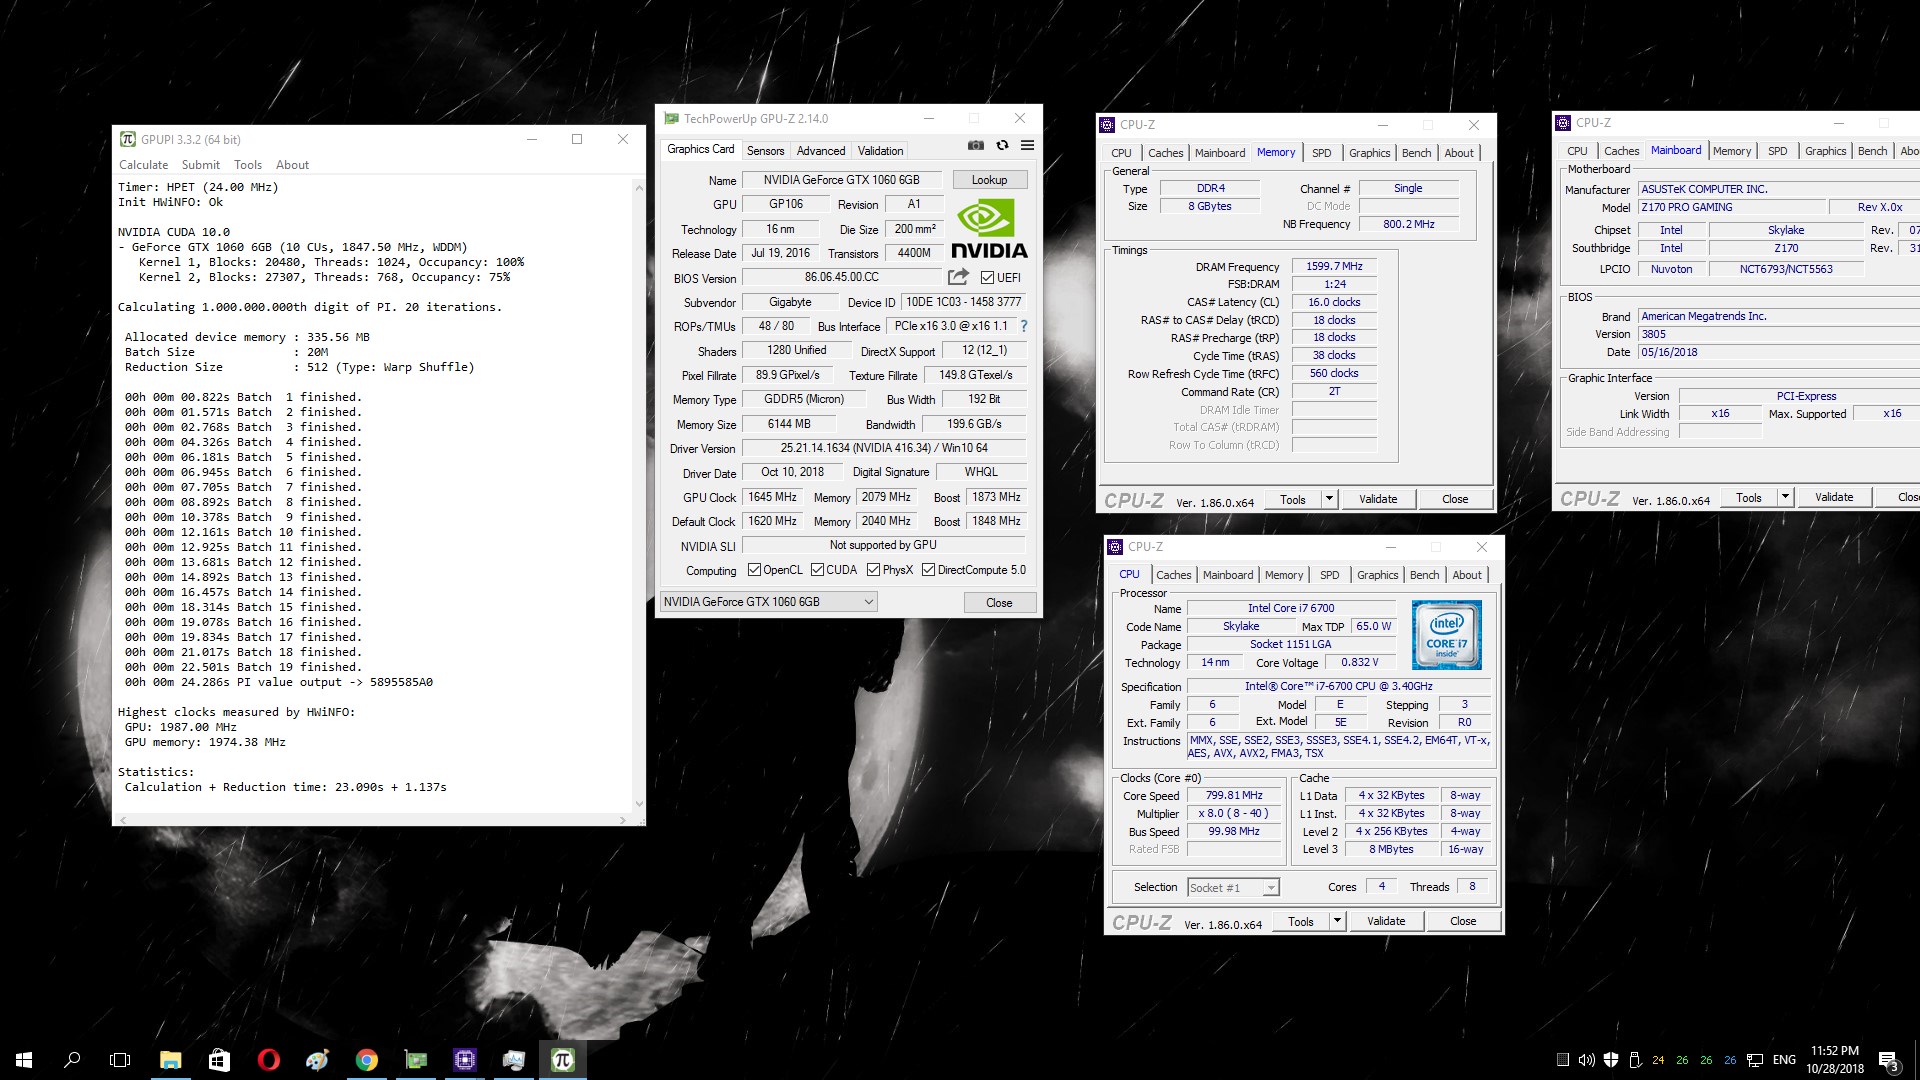Image resolution: width=1920 pixels, height=1080 pixels.
Task: Click Validate in CPU-Z Mainboard window
Action: pyautogui.click(x=1834, y=496)
